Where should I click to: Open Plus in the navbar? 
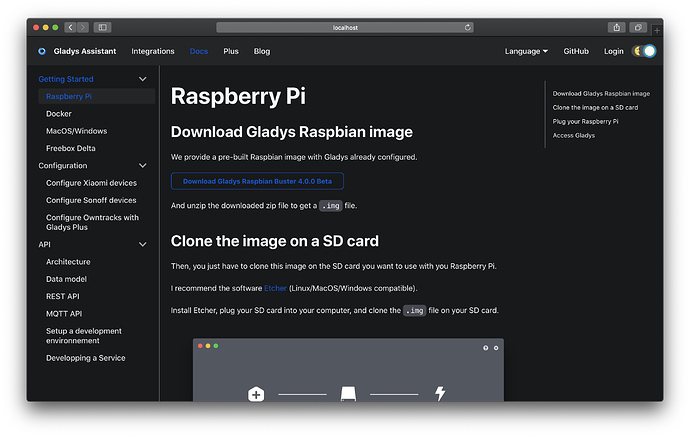(x=231, y=51)
